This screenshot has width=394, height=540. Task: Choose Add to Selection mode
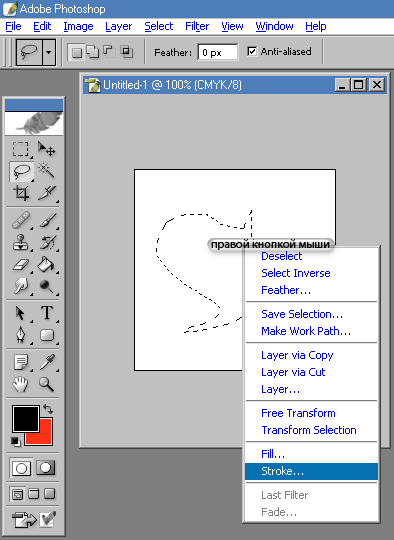[93, 52]
